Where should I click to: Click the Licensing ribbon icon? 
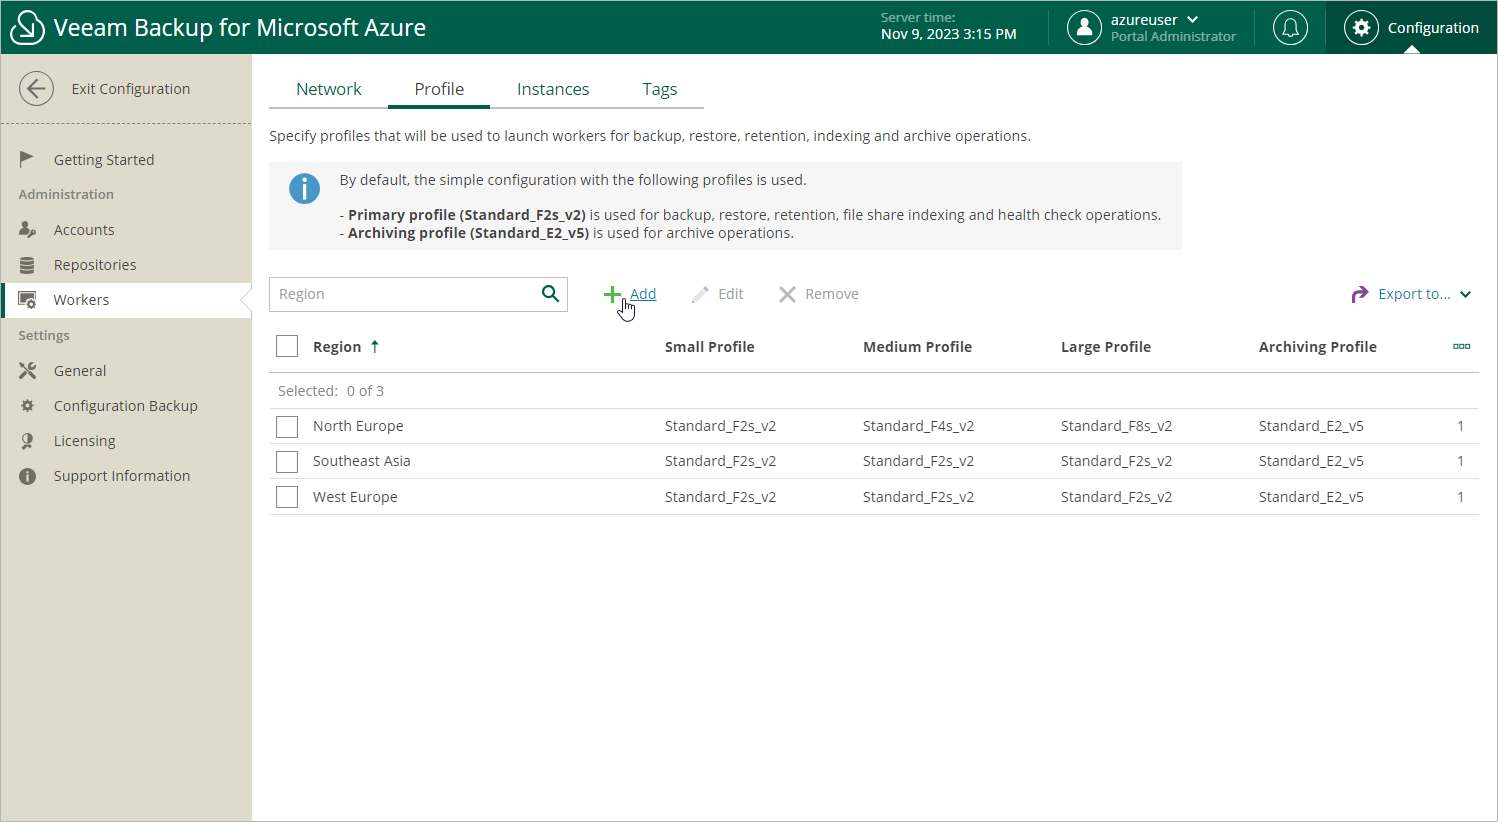pyautogui.click(x=27, y=441)
